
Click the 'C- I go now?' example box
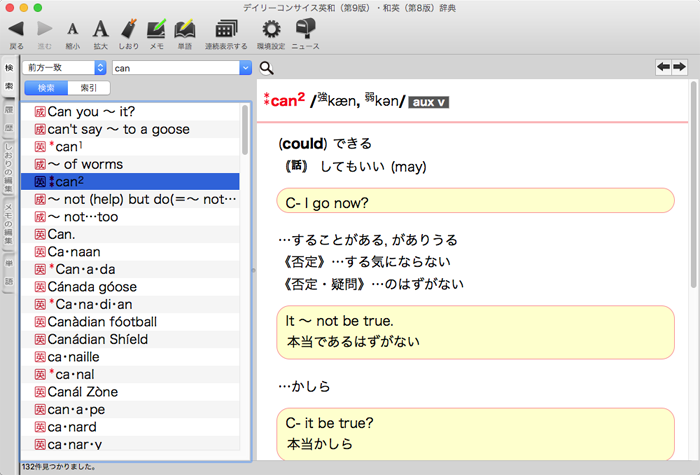475,201
